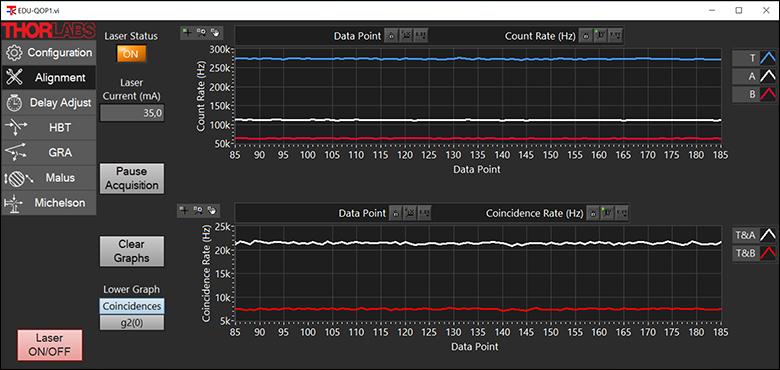Image resolution: width=780 pixels, height=370 pixels.
Task: Toggle the Laser Status ON indicator
Action: coord(131,54)
